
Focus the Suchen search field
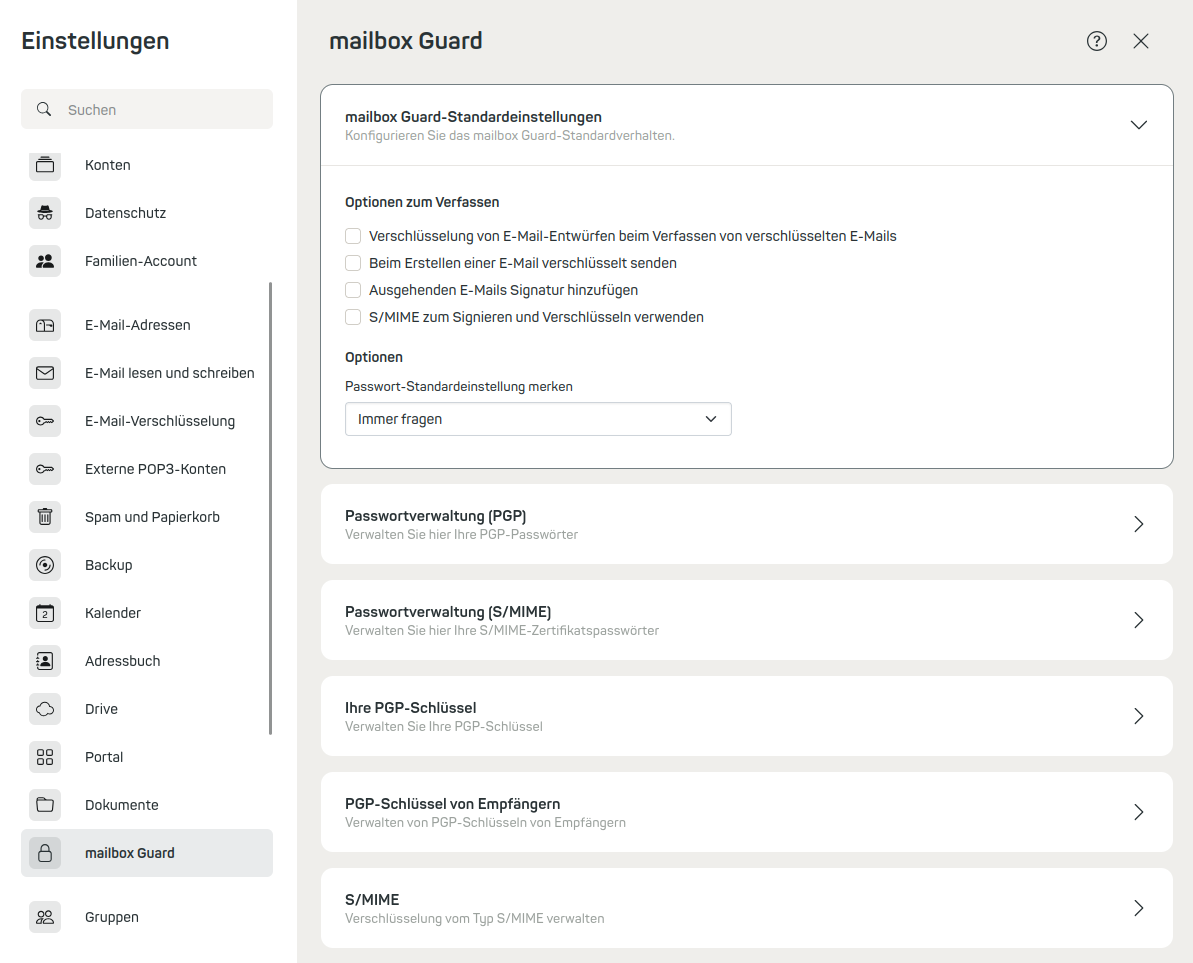coord(147,109)
